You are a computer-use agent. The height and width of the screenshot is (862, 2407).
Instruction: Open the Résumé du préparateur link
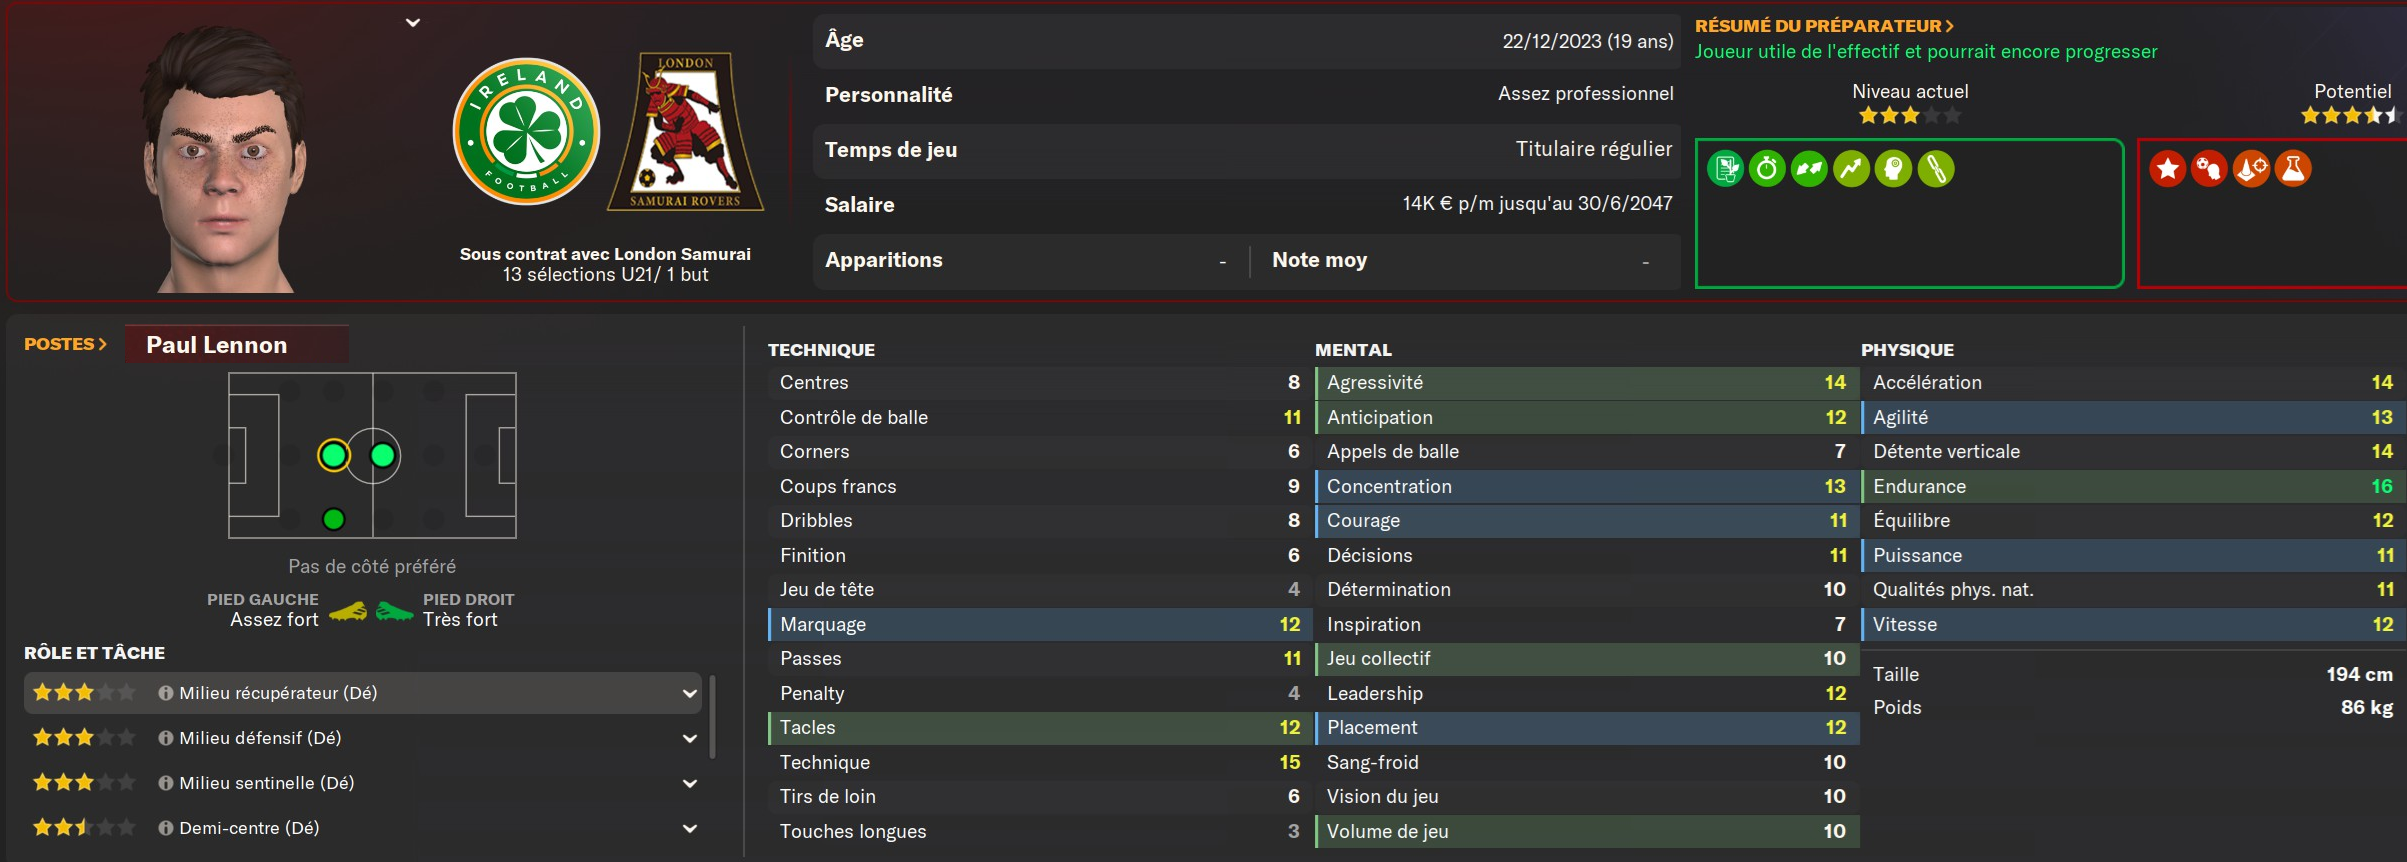click(1824, 26)
